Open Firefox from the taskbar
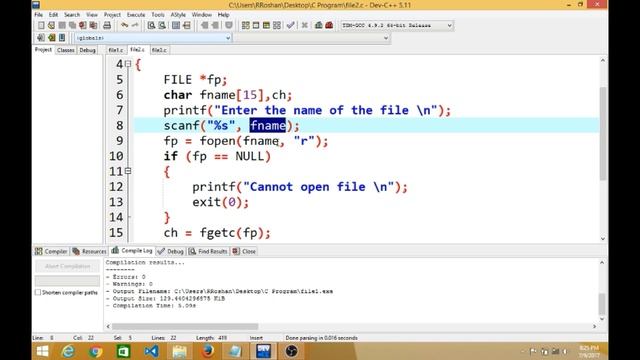The height and width of the screenshot is (360, 640). 208,351
